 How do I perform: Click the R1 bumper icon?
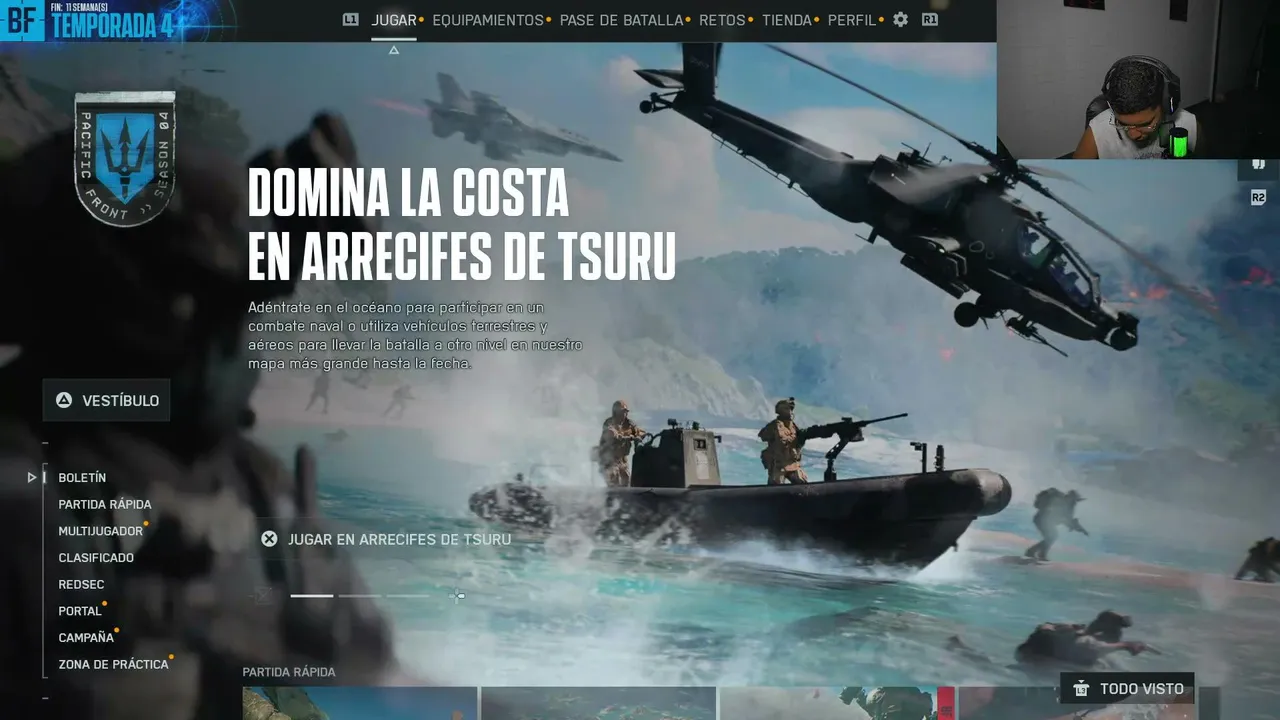pos(930,19)
